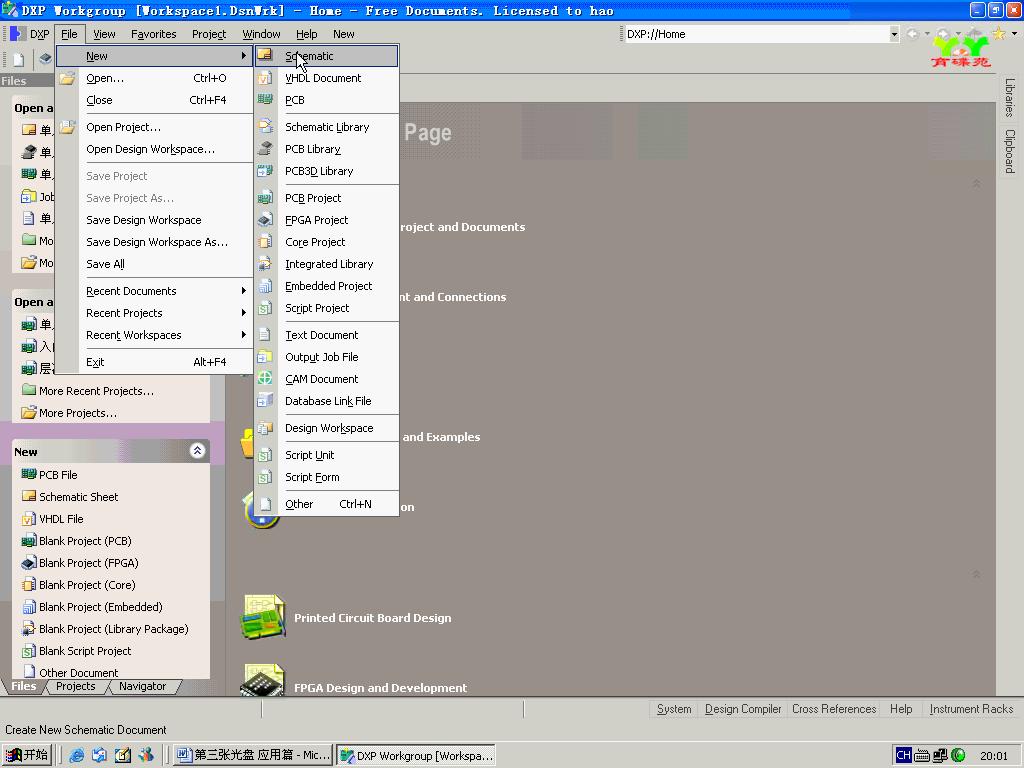
Task: Switch to the Navigator tab
Action: 142,686
